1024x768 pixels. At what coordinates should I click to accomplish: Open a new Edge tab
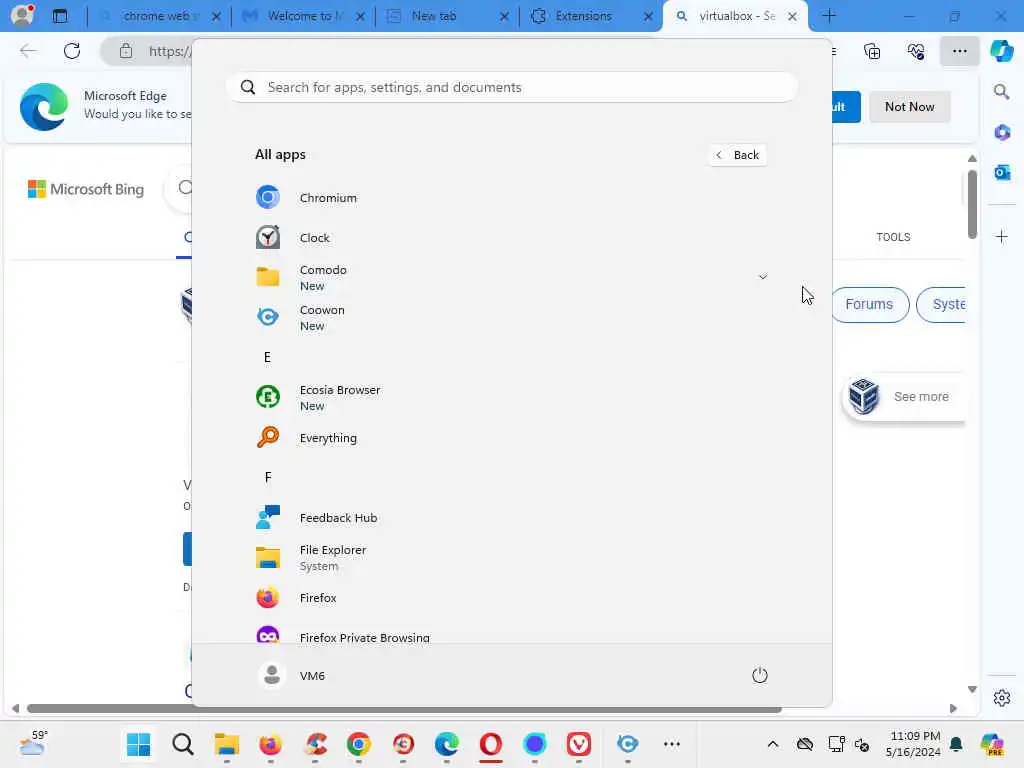point(829,16)
